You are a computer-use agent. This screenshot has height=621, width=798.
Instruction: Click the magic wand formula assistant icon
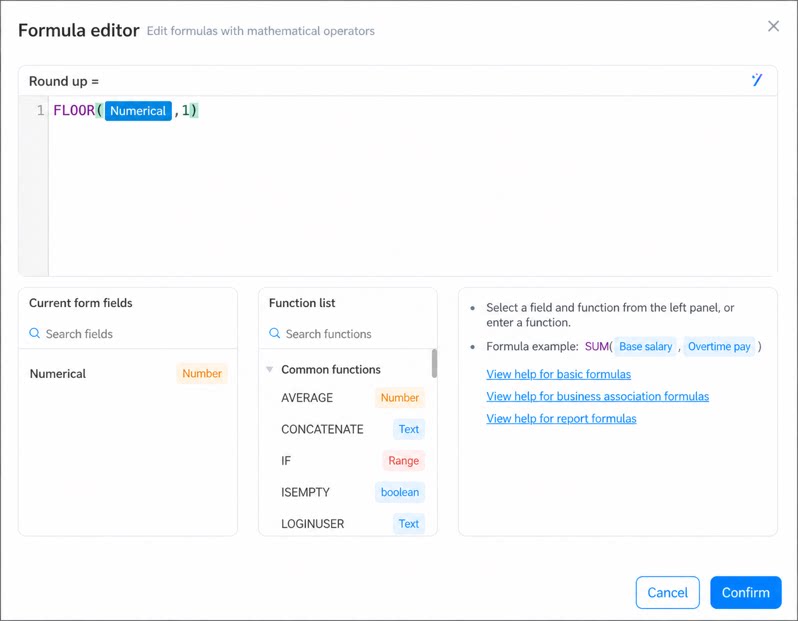(x=757, y=80)
